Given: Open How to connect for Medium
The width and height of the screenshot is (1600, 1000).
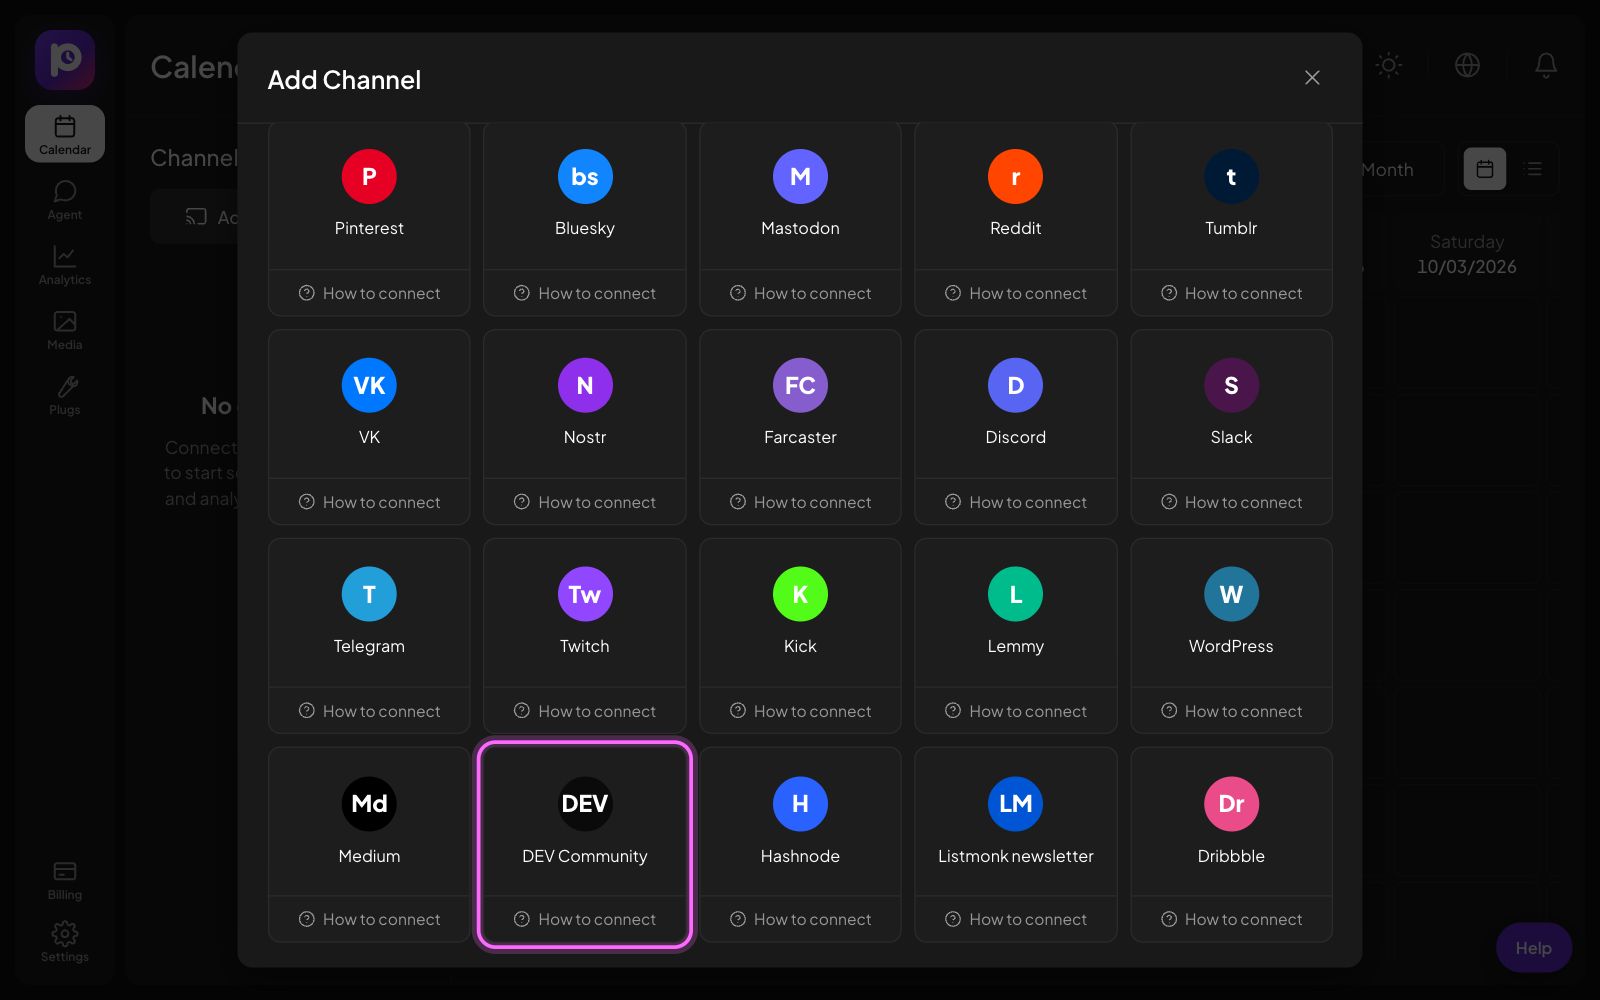Looking at the screenshot, I should pos(369,919).
